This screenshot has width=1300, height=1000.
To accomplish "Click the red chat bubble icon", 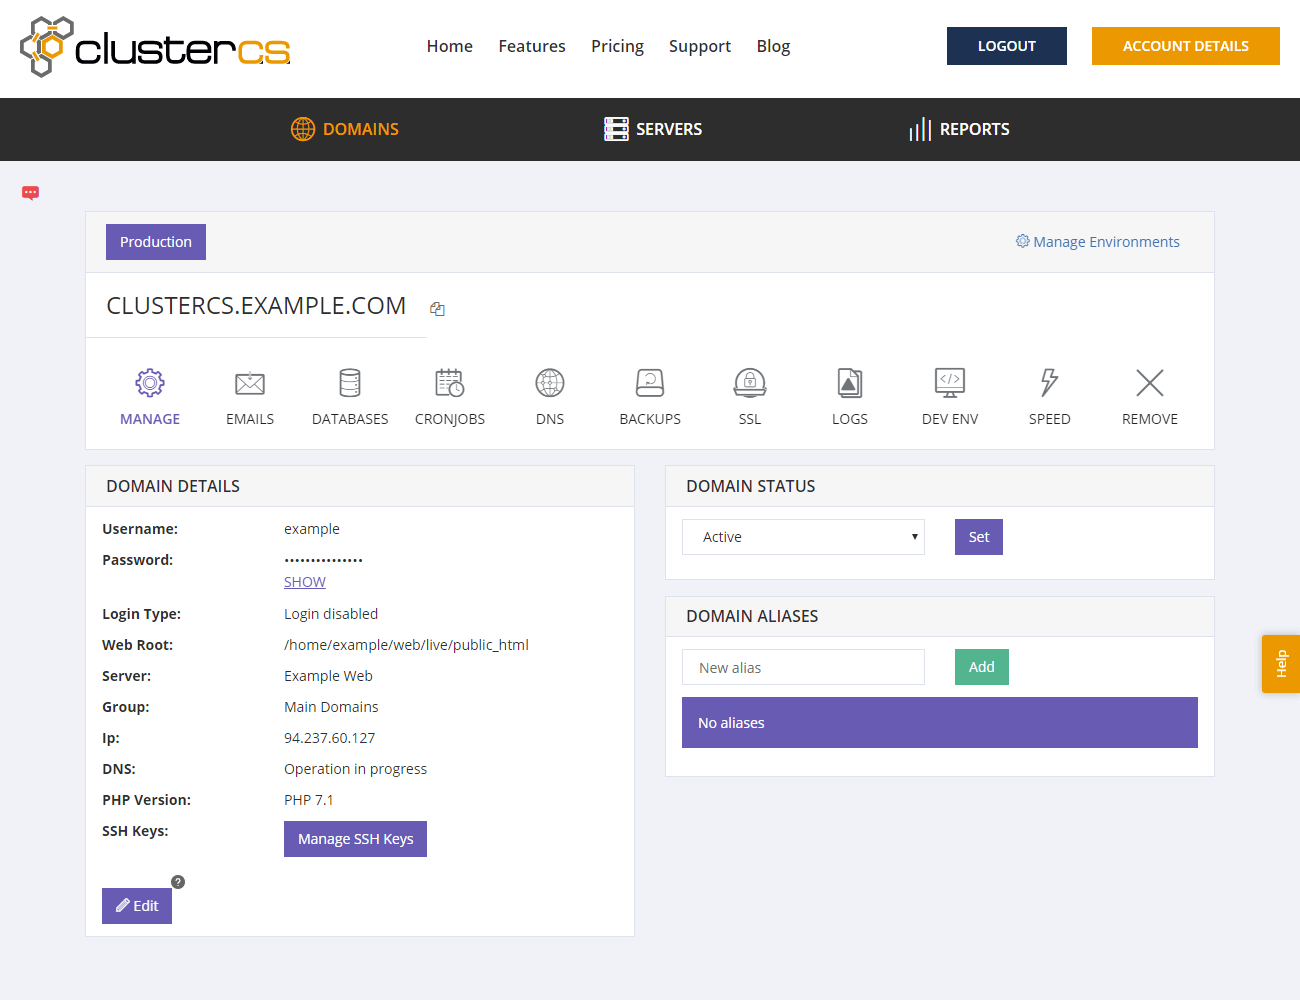I will (31, 193).
